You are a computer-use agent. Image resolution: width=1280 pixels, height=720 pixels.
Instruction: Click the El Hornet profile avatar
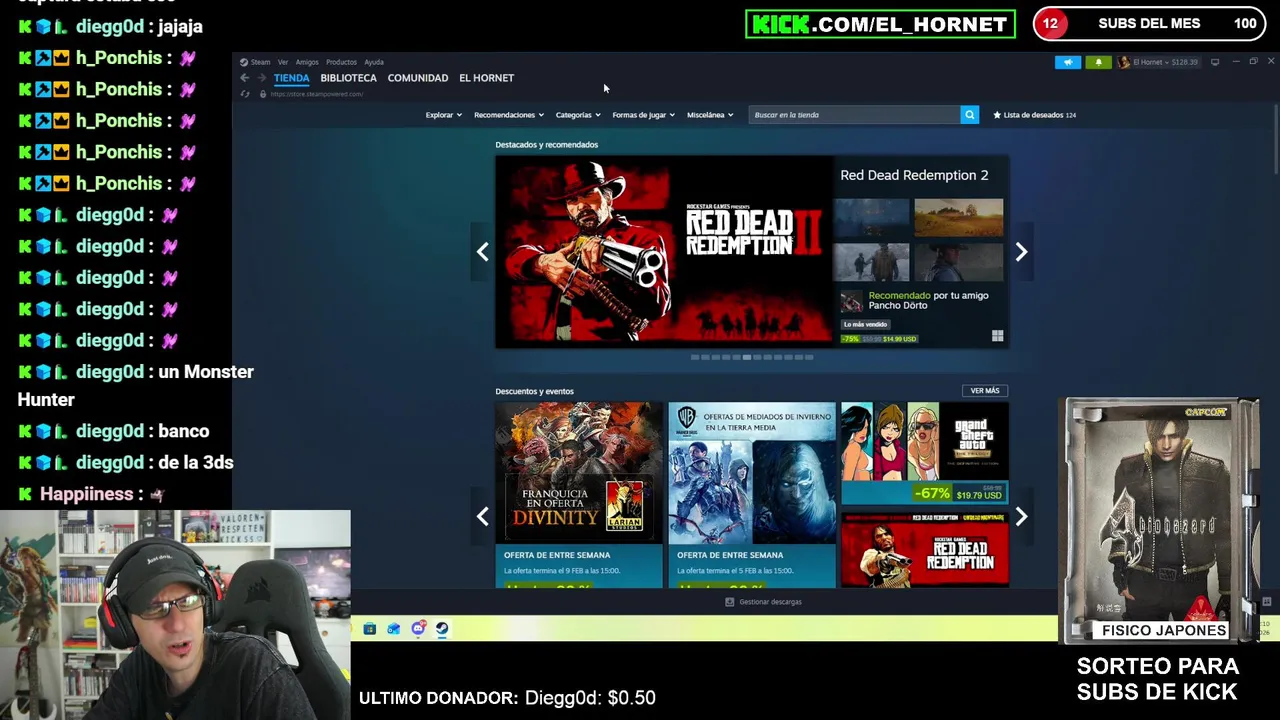[x=1124, y=62]
